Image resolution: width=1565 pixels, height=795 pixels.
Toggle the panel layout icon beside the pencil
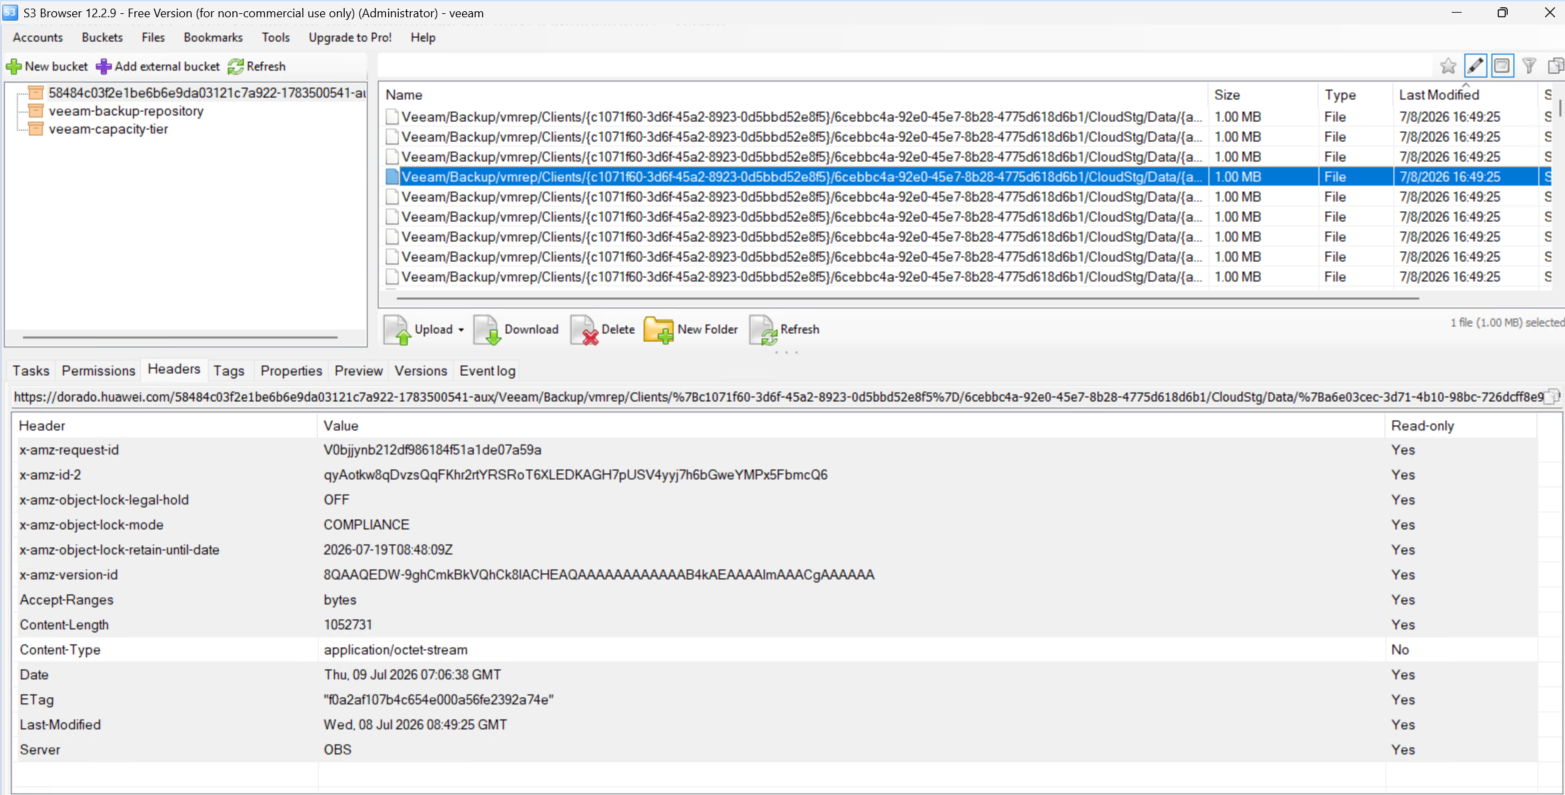[x=1502, y=66]
